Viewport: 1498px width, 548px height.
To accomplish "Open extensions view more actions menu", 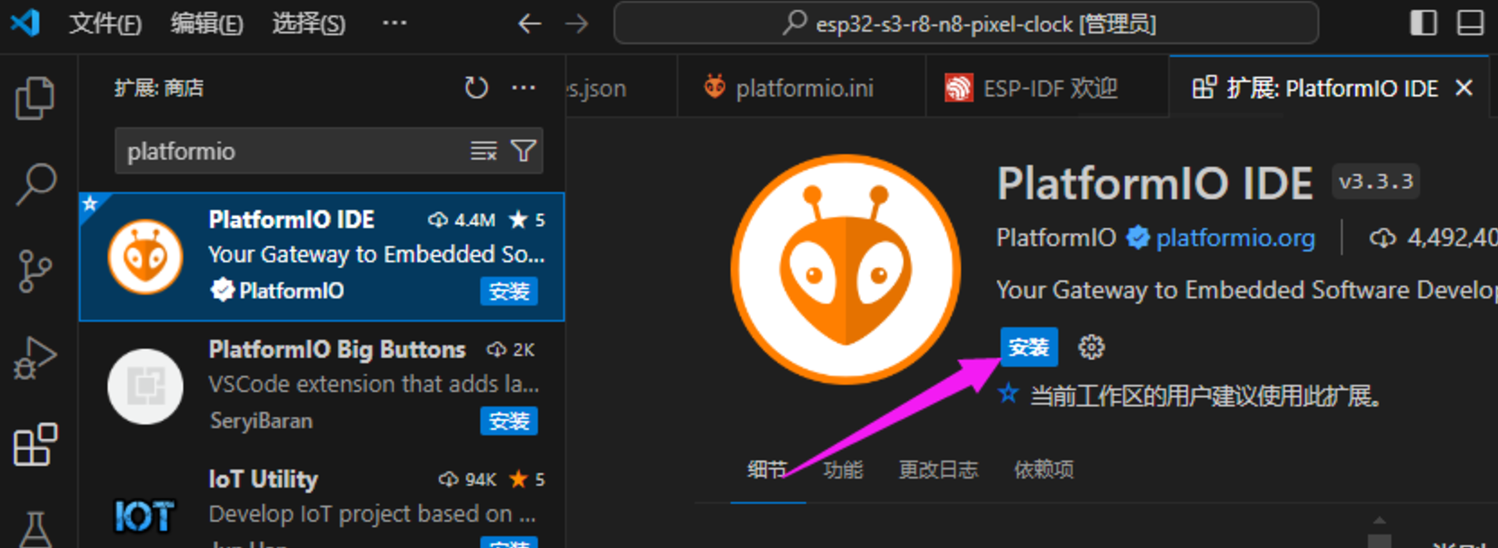I will point(523,88).
